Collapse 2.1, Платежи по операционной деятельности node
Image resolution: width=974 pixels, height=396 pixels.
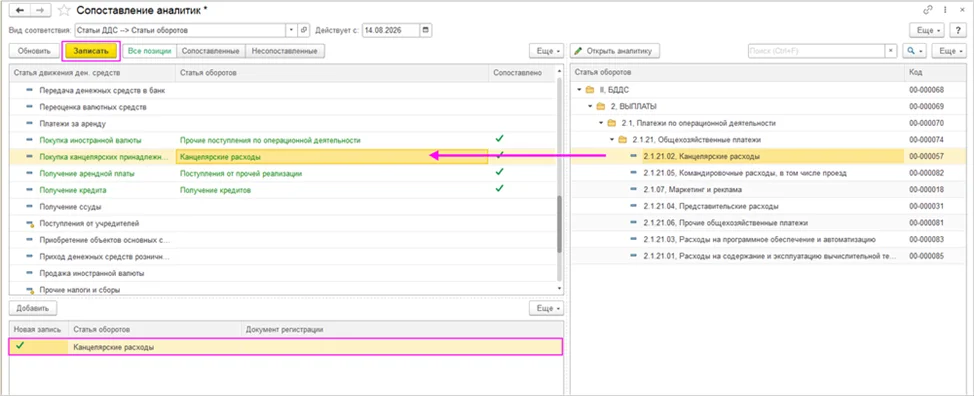[x=601, y=123]
